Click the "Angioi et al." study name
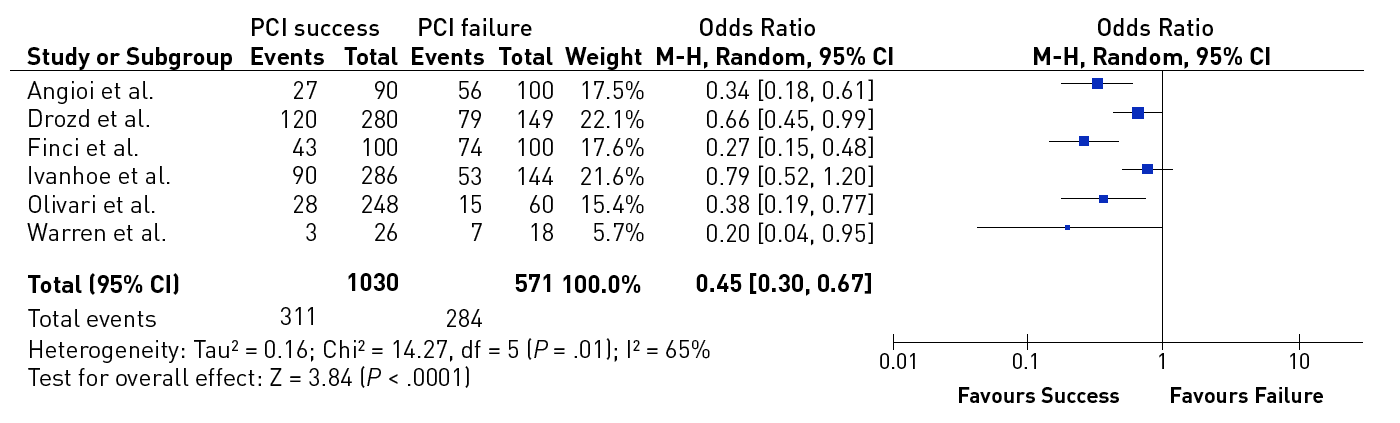Screen dimensions: 1400x423 91,92
